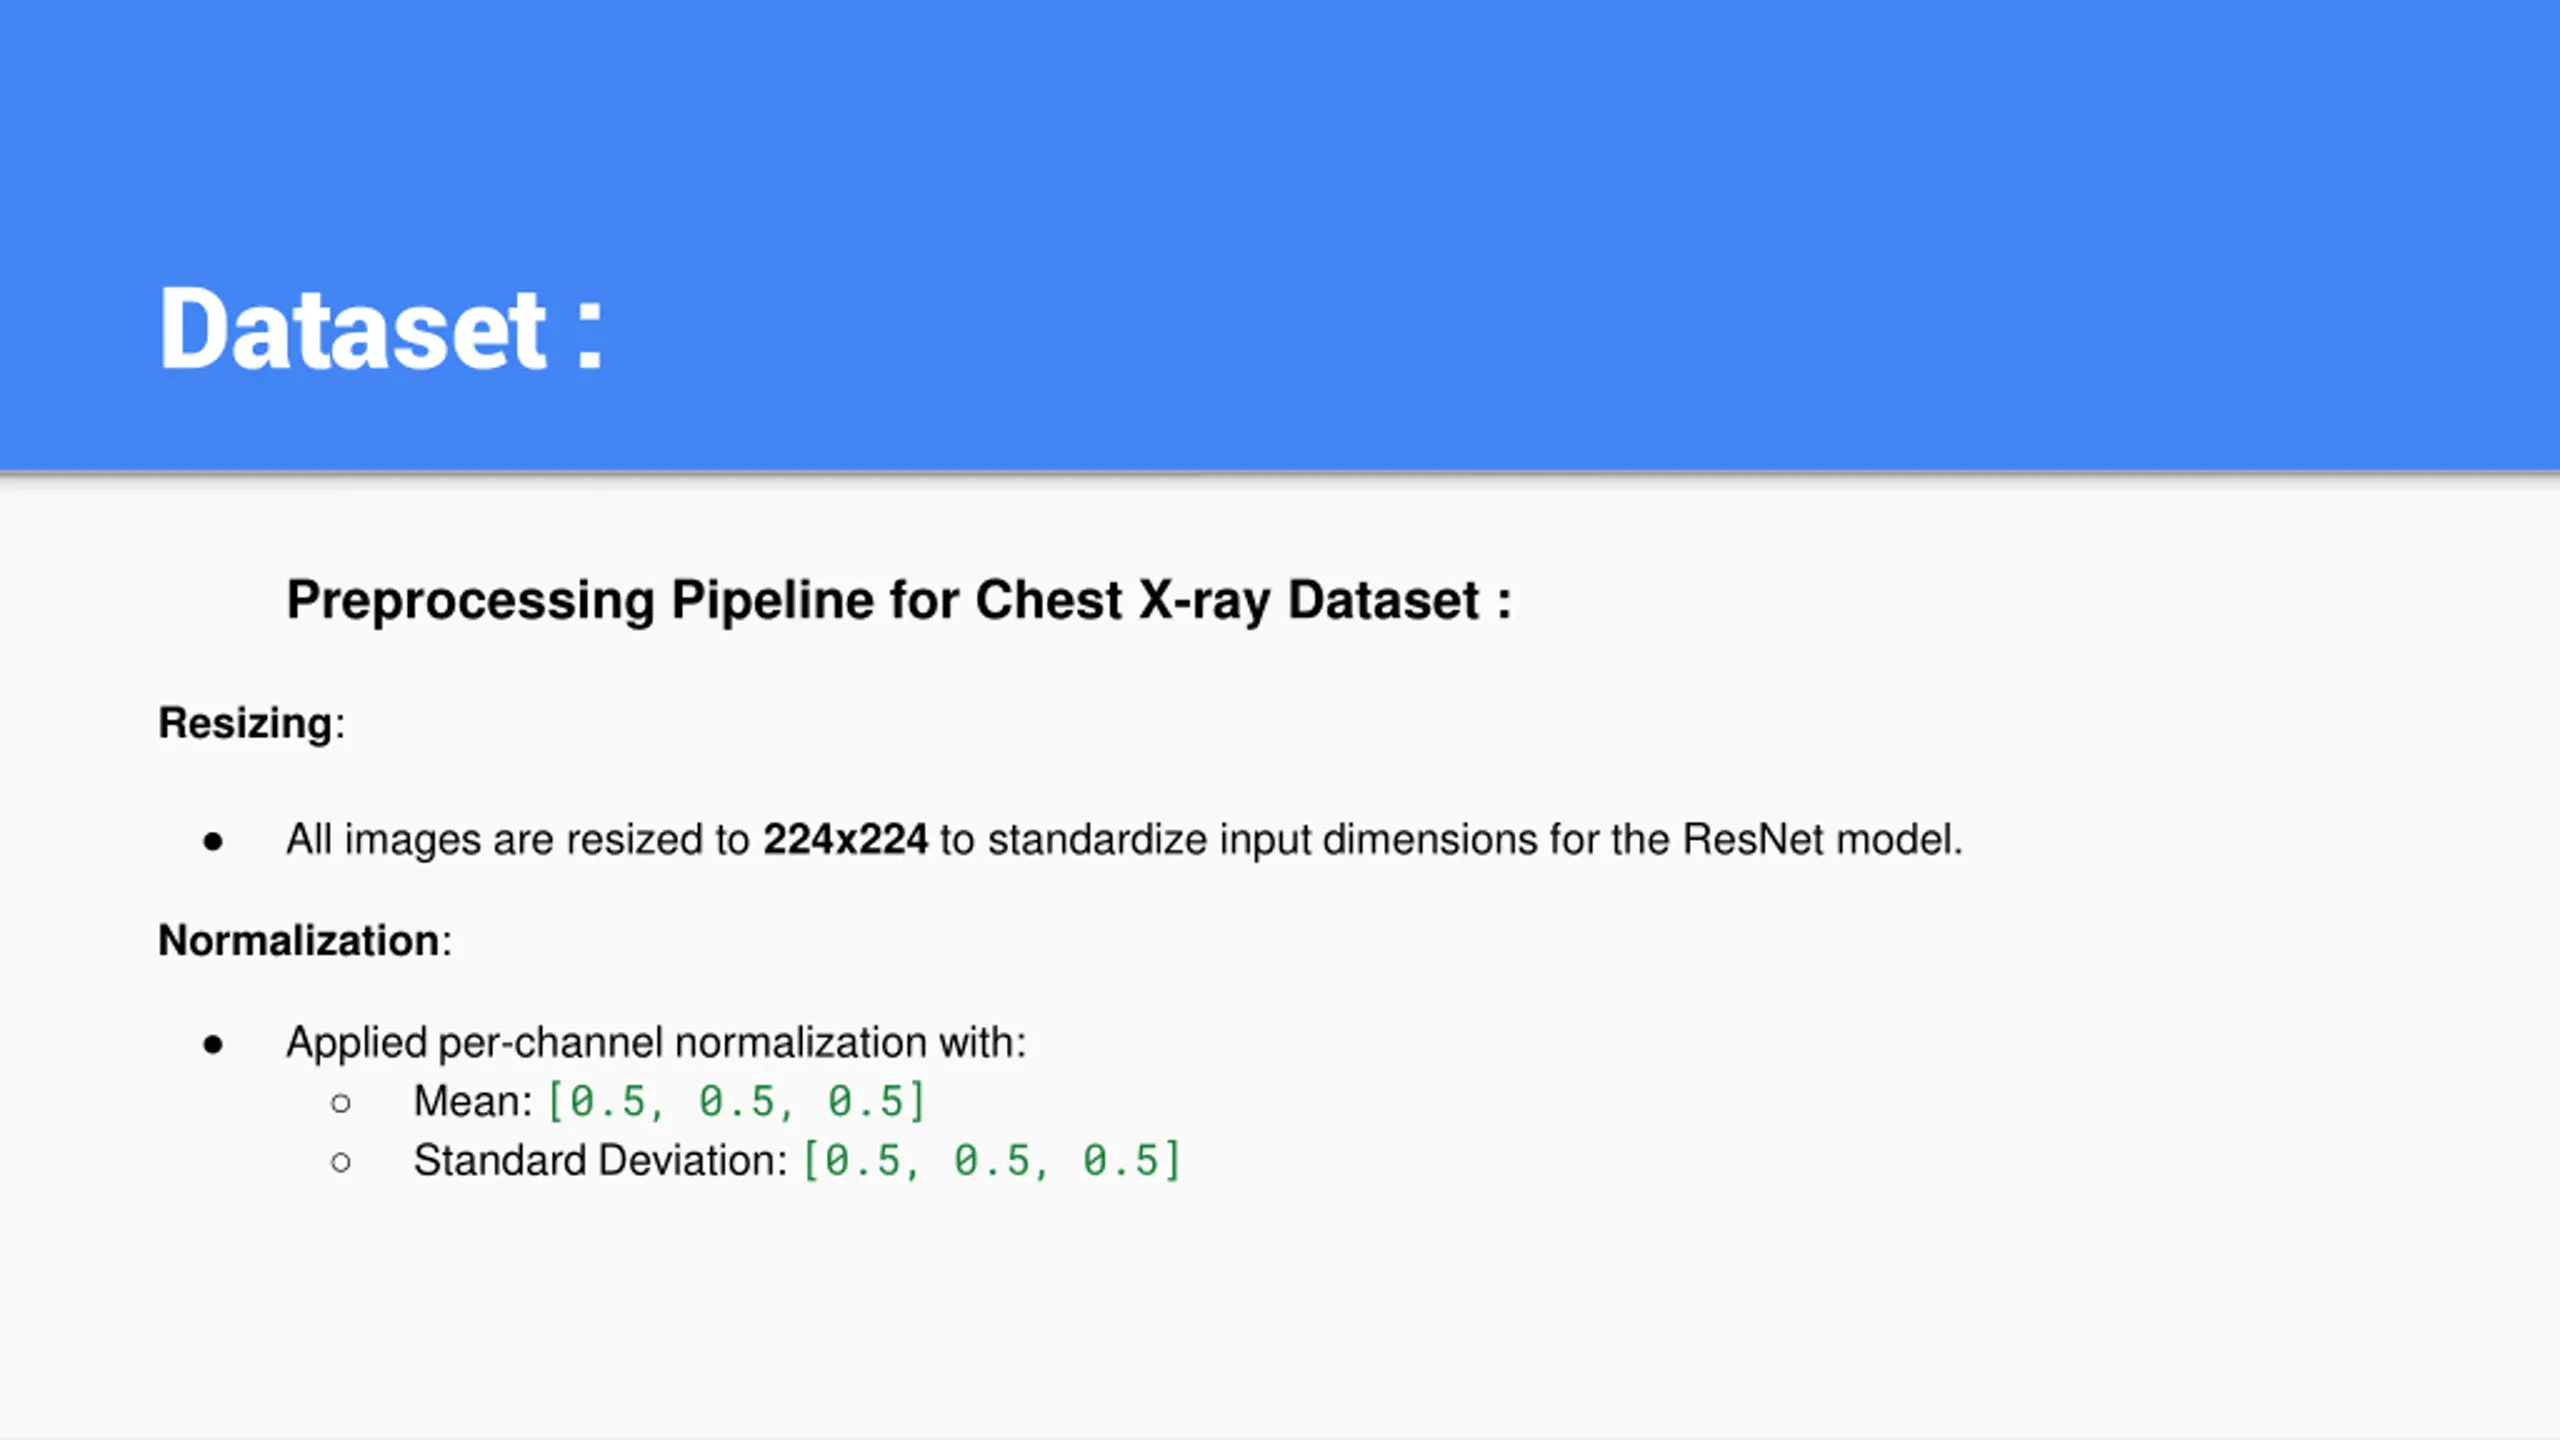
Task: Click the green Mean values array
Action: coord(737,1101)
